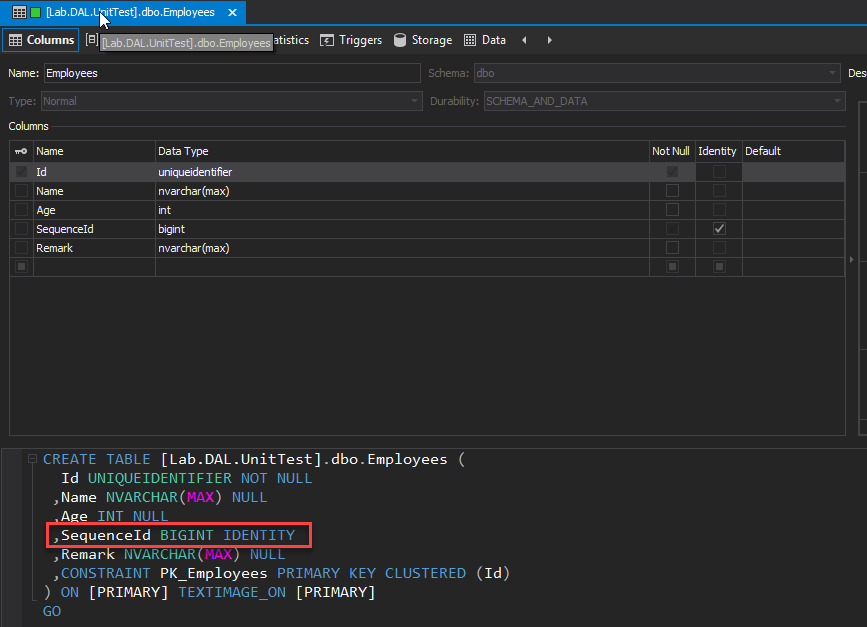Click the primary key column header icon
The image size is (867, 627).
pyautogui.click(x=21, y=151)
